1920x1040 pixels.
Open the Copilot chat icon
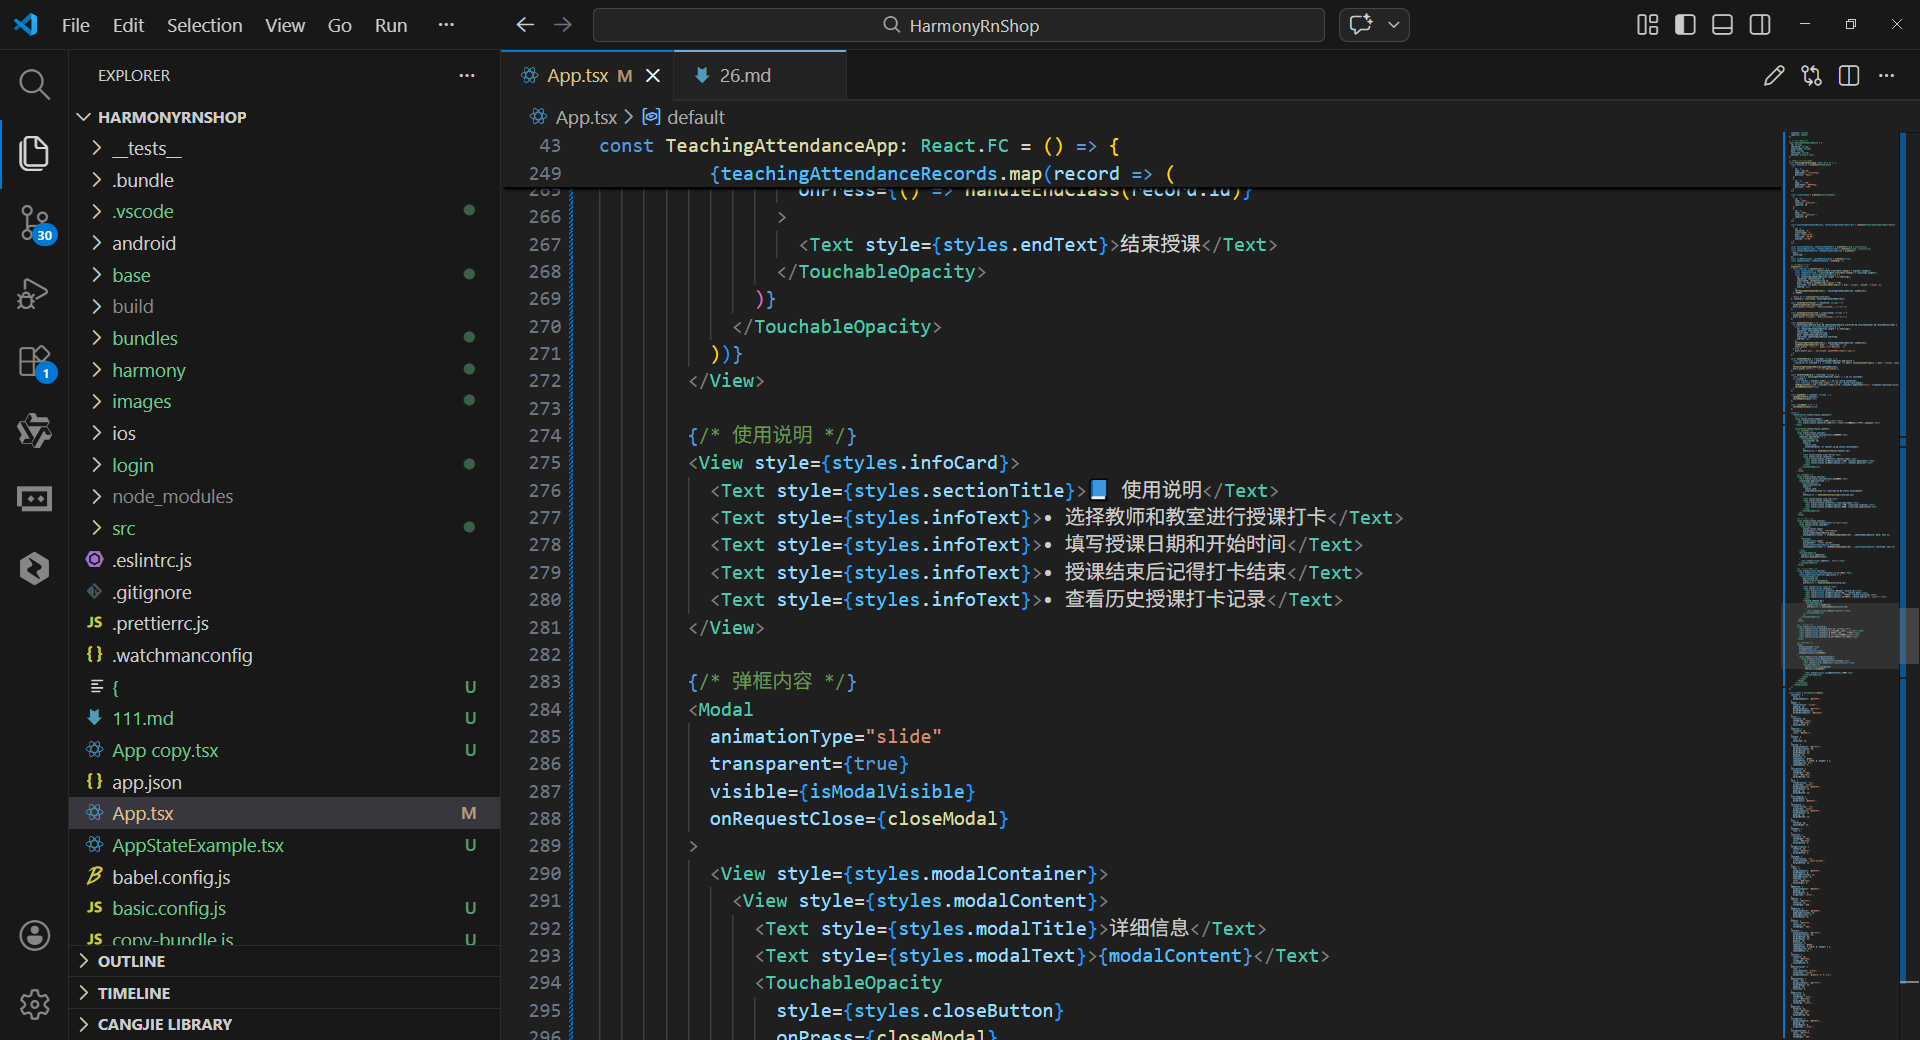pos(1361,25)
